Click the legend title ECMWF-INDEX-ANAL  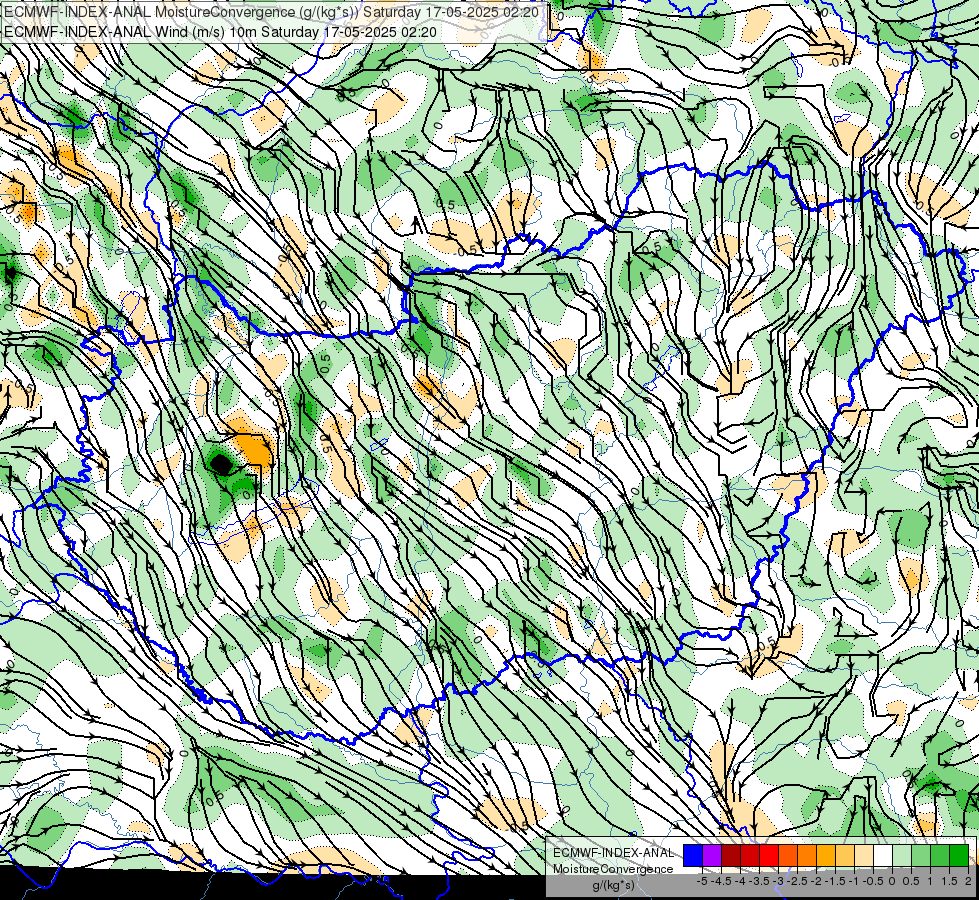[x=614, y=853]
